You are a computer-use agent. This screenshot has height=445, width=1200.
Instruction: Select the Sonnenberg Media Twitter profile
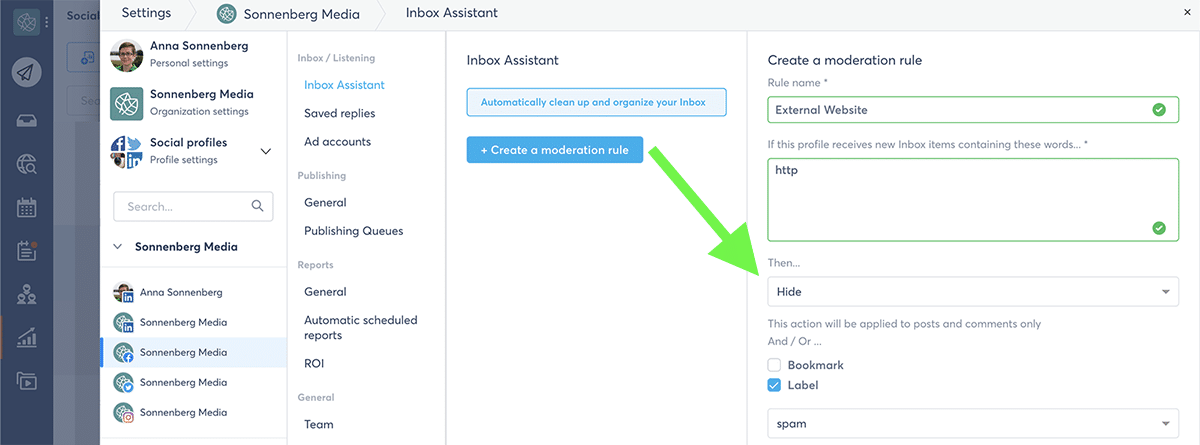click(x=183, y=382)
